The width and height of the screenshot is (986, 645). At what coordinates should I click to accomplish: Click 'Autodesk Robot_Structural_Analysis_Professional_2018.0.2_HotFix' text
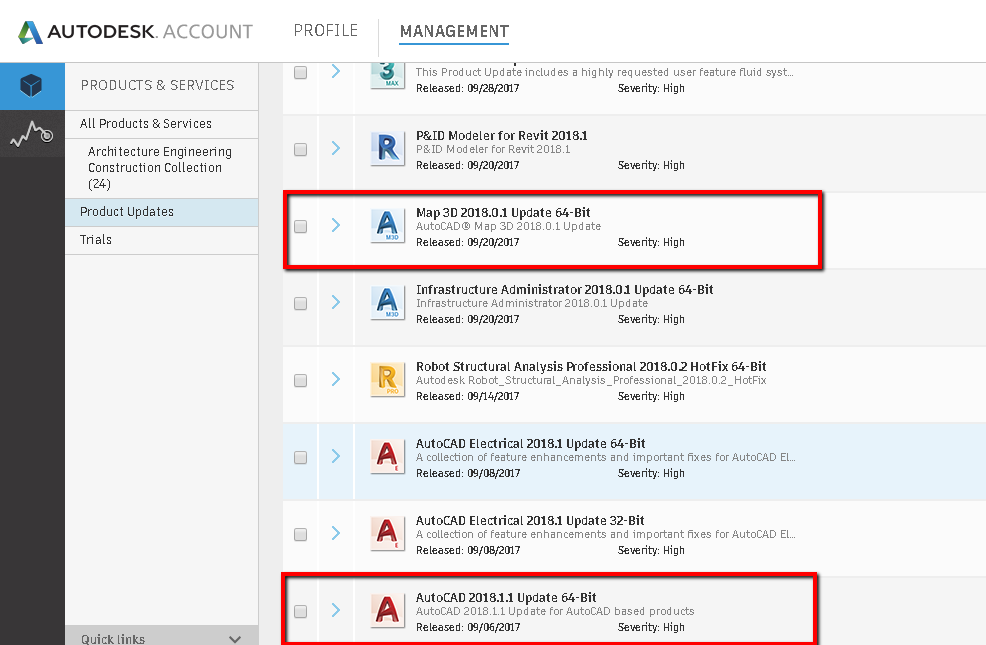click(591, 380)
